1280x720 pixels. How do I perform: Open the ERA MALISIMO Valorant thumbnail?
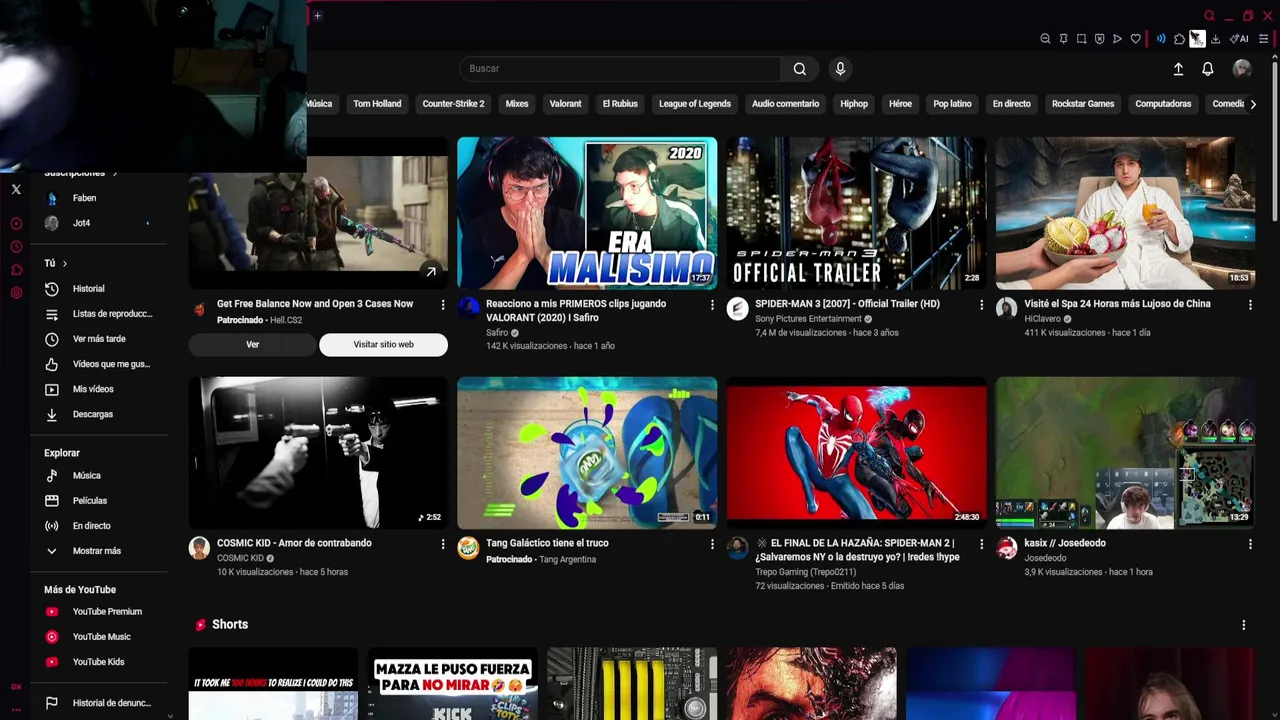(587, 213)
